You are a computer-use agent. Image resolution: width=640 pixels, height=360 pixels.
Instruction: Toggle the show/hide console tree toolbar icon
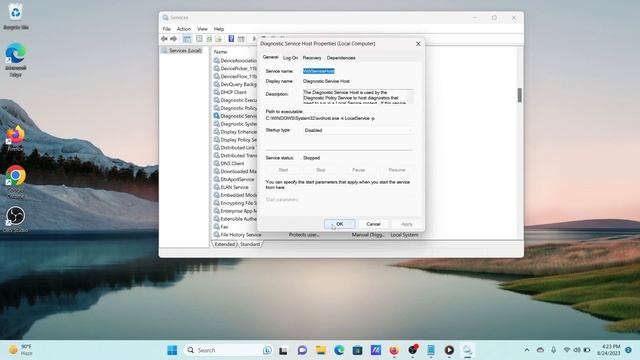tap(187, 39)
